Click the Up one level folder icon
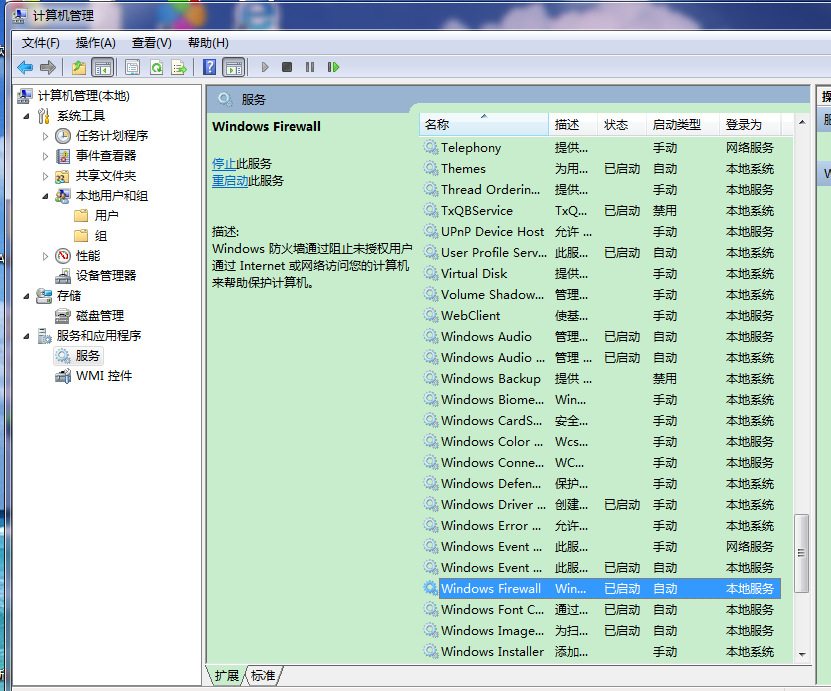 tap(79, 67)
